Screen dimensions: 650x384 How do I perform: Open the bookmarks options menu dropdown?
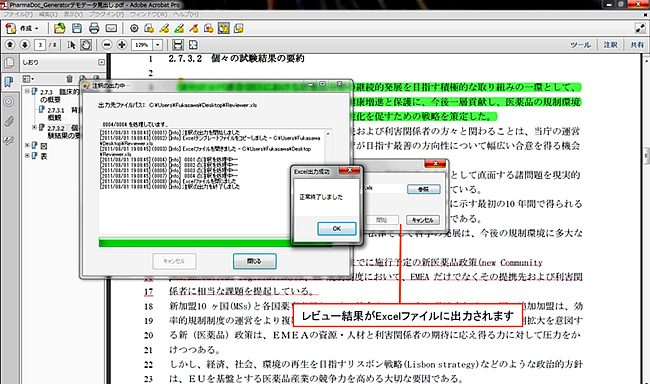pos(28,79)
